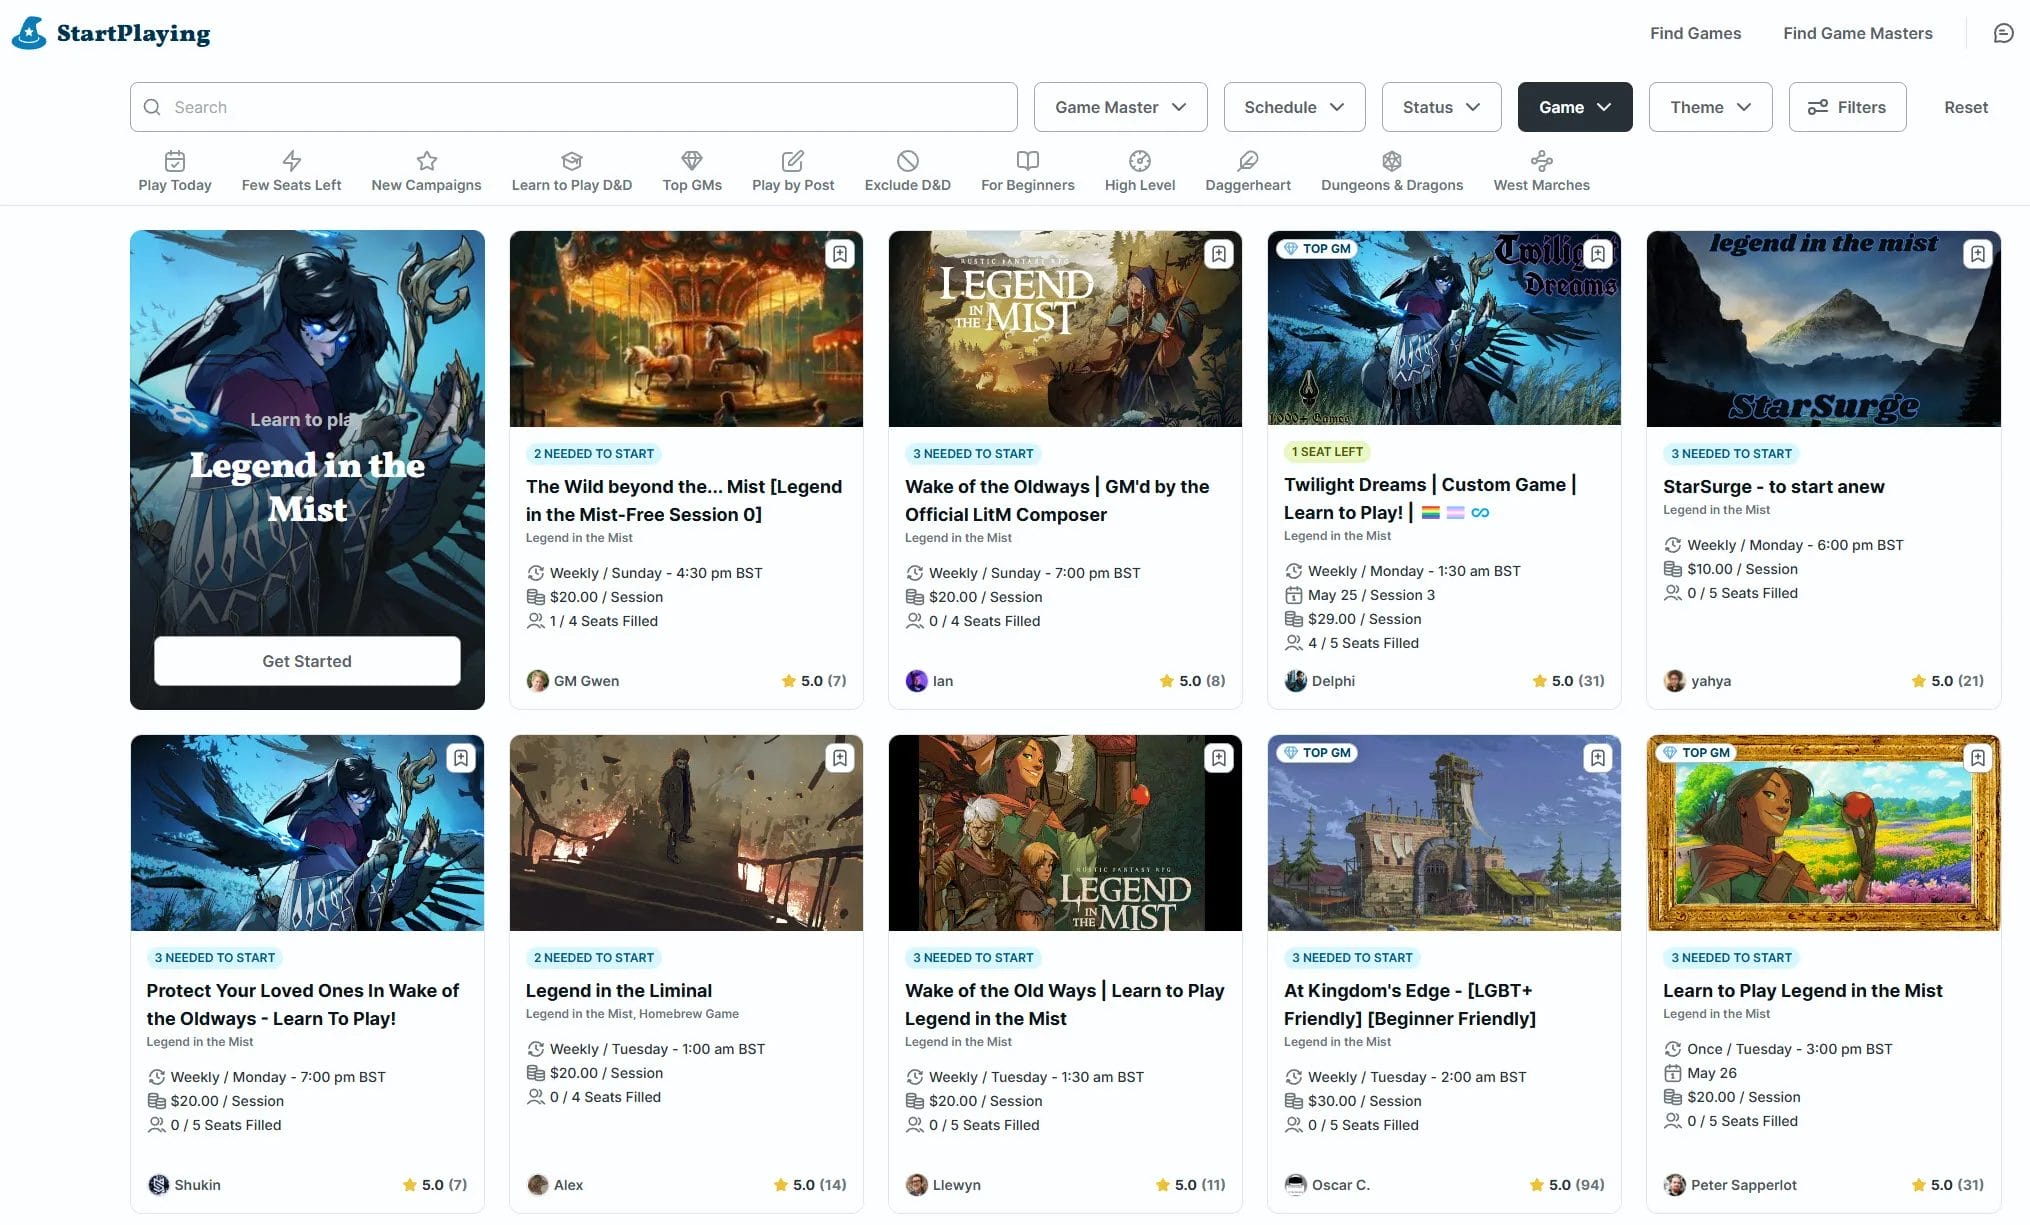The height and width of the screenshot is (1225, 2030).
Task: Go to Find Games page
Action: pos(1695,33)
